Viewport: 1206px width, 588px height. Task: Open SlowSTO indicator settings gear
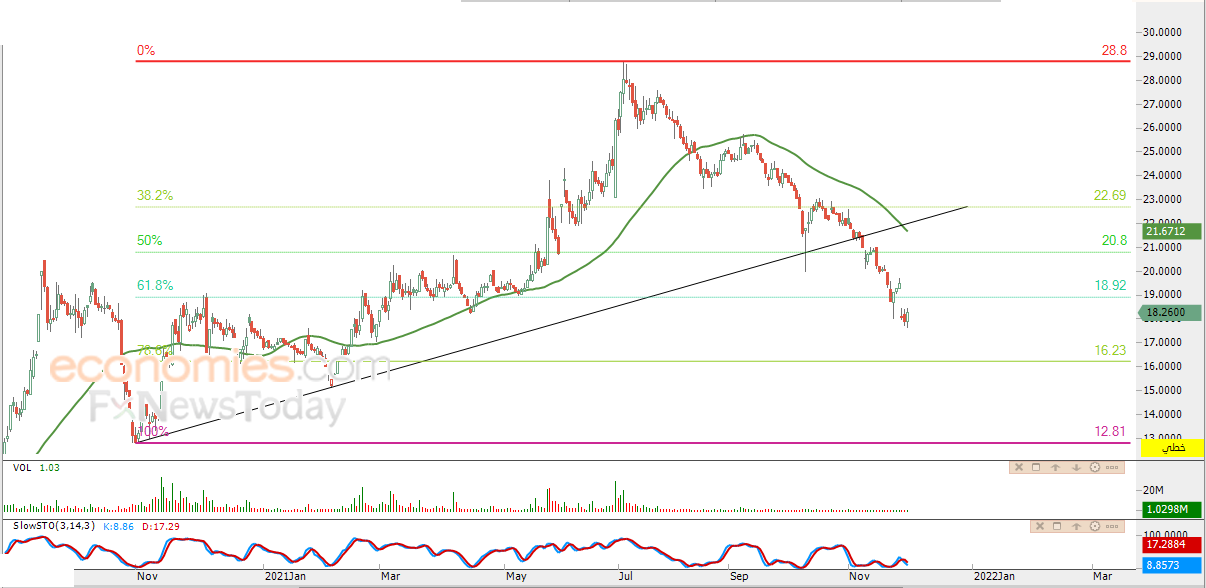coord(1095,526)
